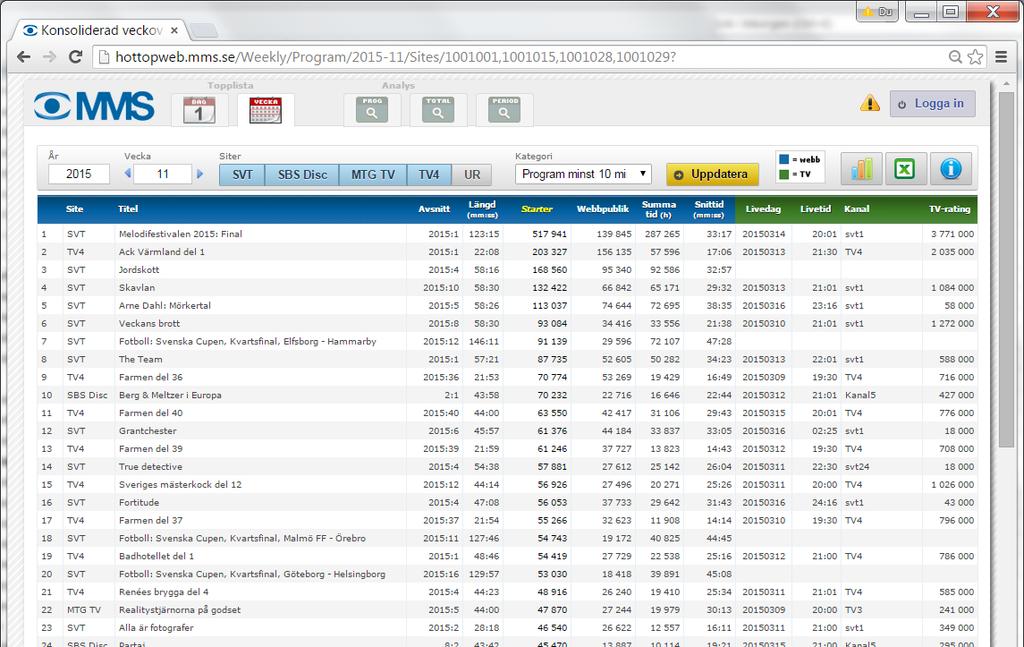This screenshot has height=647, width=1024.
Task: Reload the page with the refresh icon
Action: coord(75,57)
